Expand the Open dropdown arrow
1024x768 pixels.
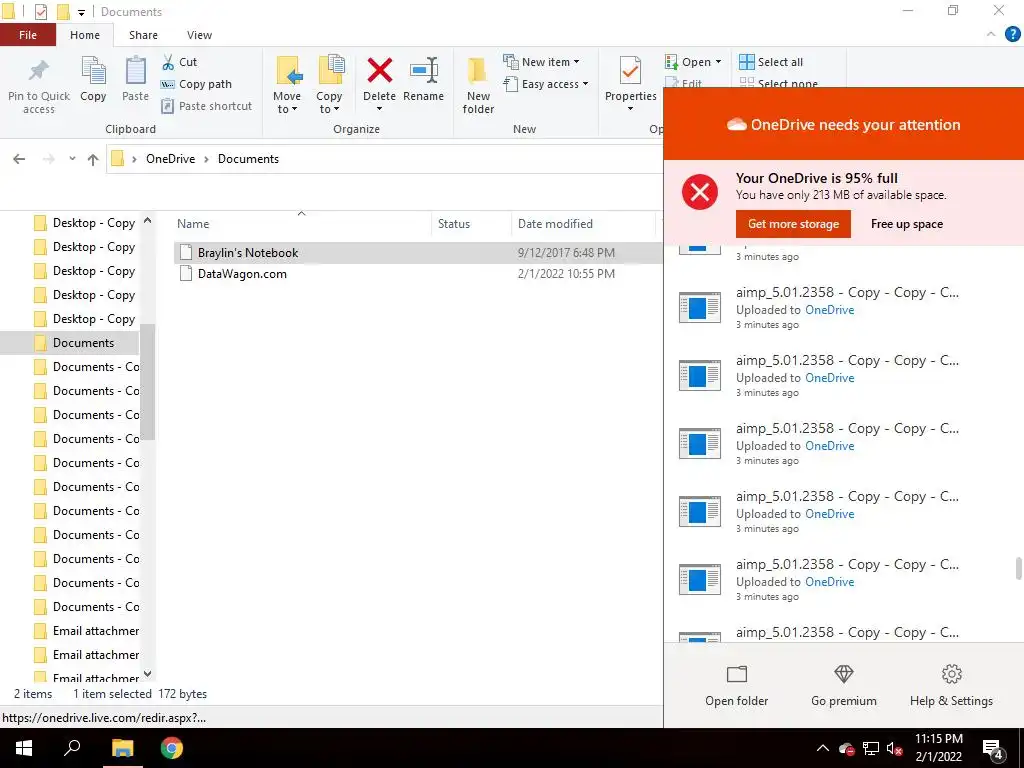pyautogui.click(x=718, y=62)
